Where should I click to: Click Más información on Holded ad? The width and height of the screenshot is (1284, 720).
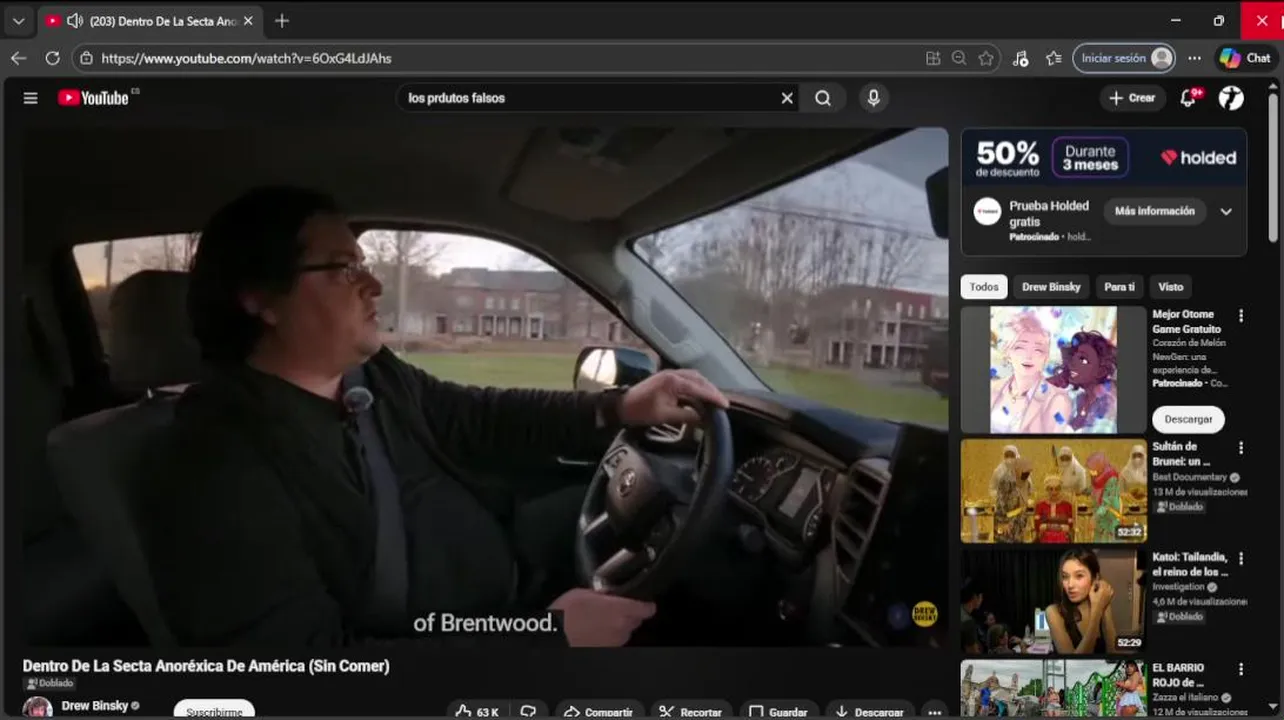(x=1155, y=211)
